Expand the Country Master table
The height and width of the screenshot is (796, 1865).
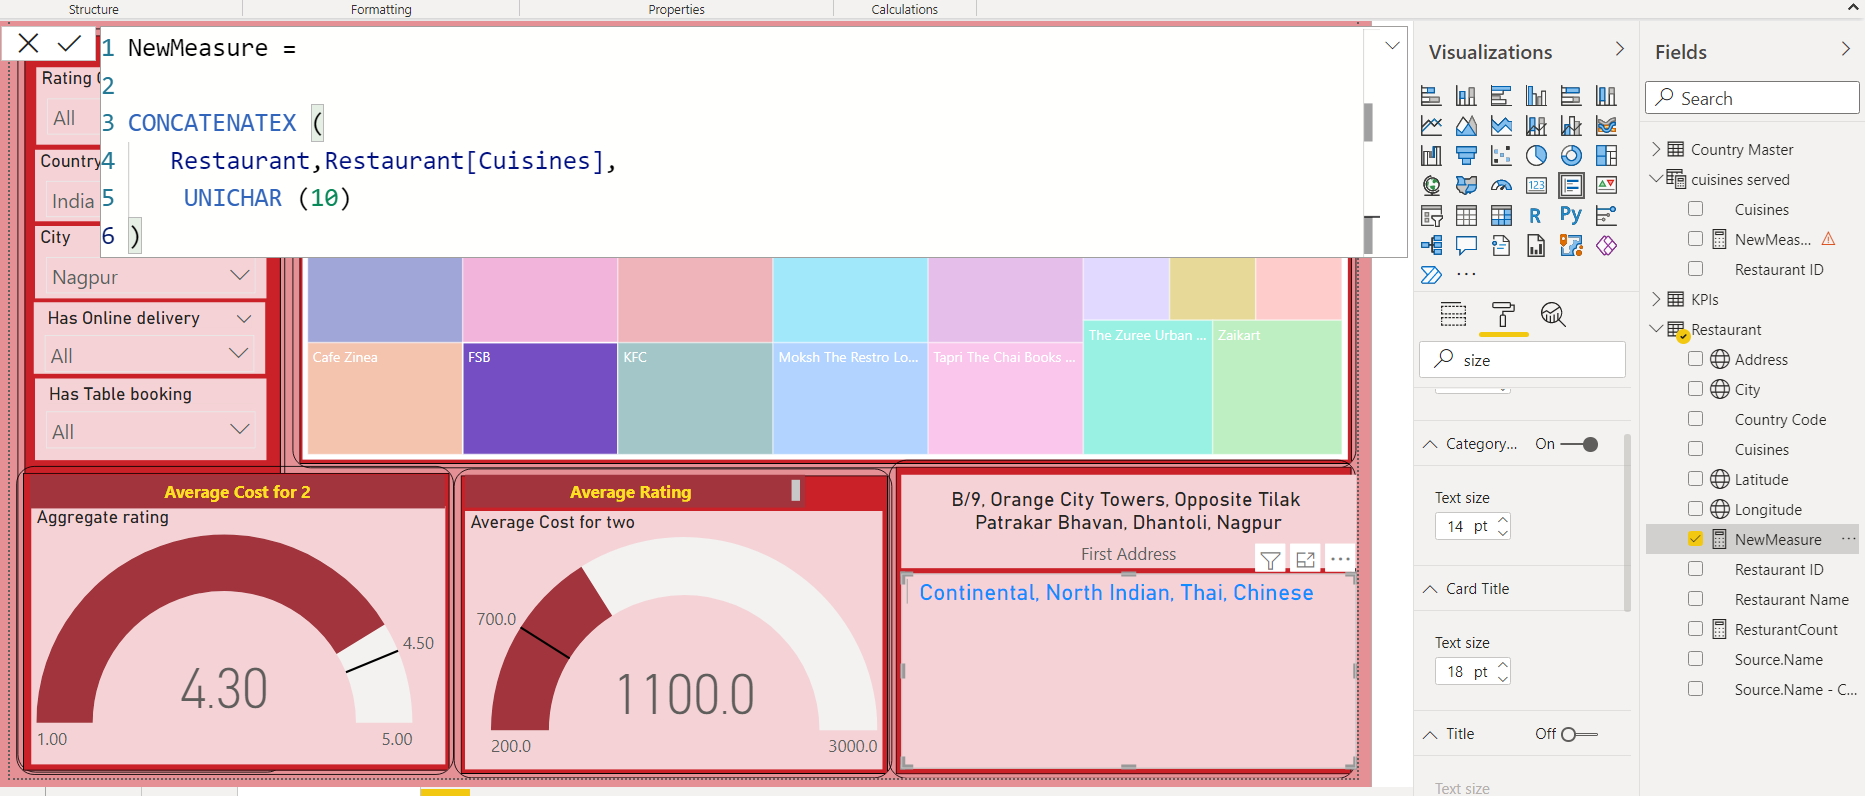pos(1656,149)
